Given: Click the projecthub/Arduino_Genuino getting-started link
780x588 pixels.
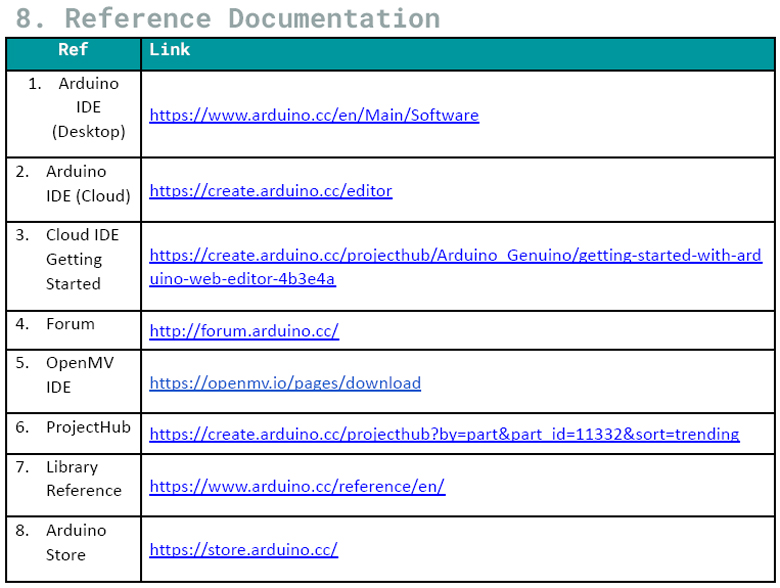Looking at the screenshot, I should [x=455, y=255].
